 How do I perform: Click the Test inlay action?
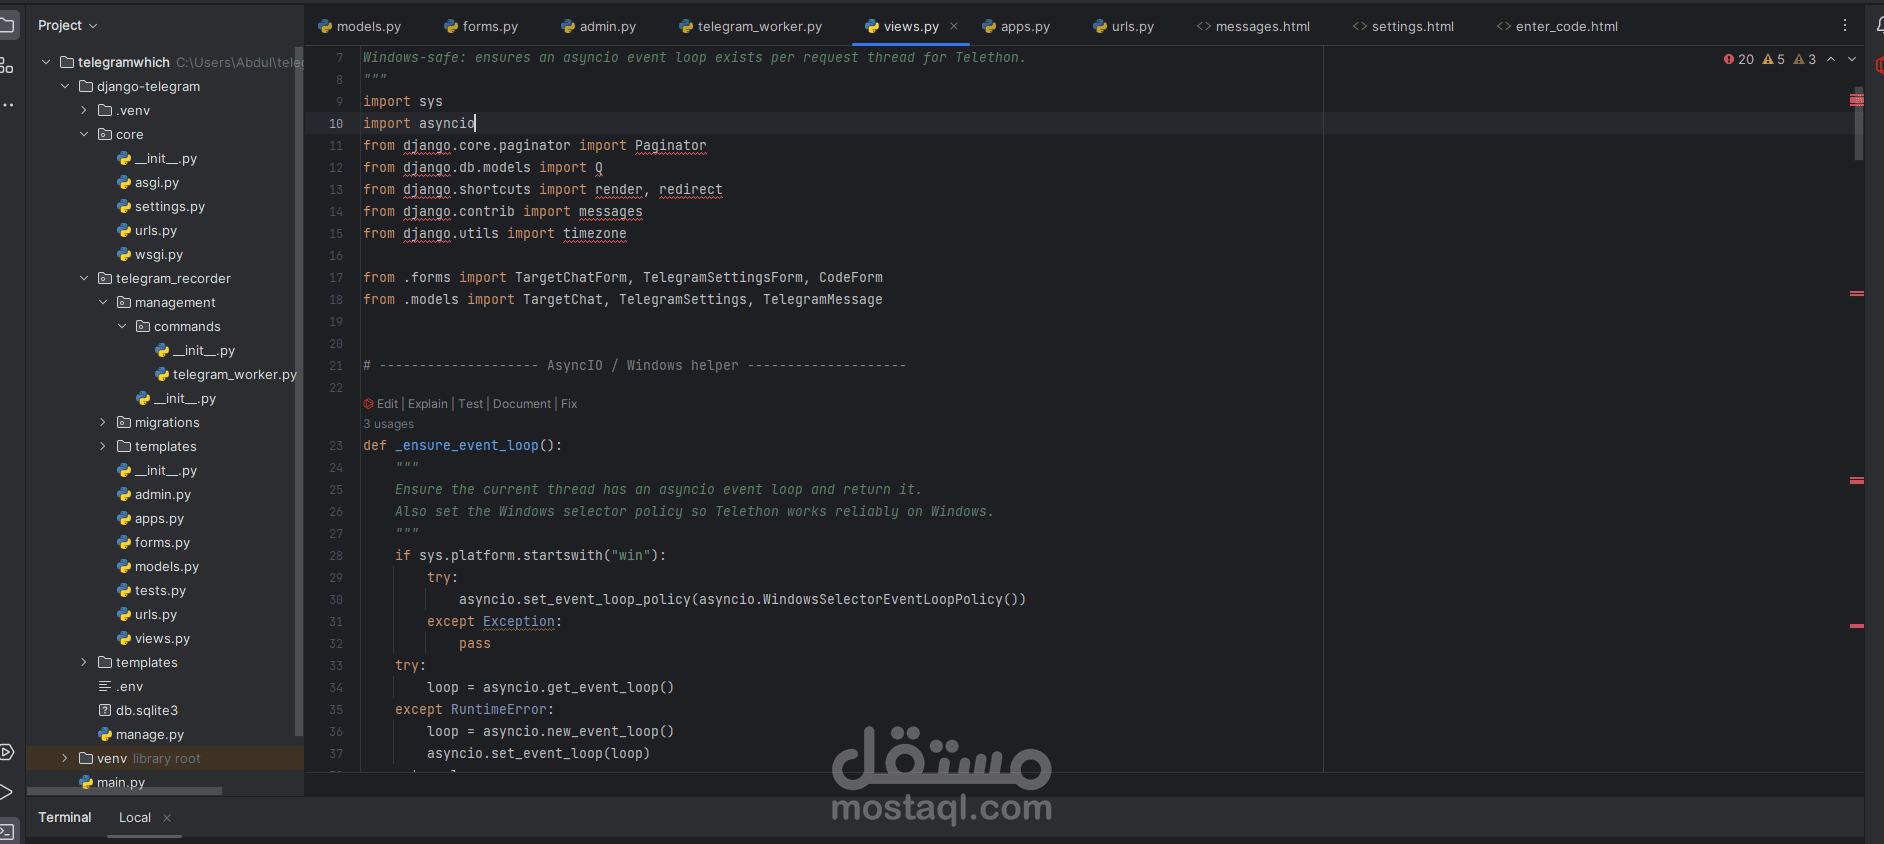click(x=471, y=404)
